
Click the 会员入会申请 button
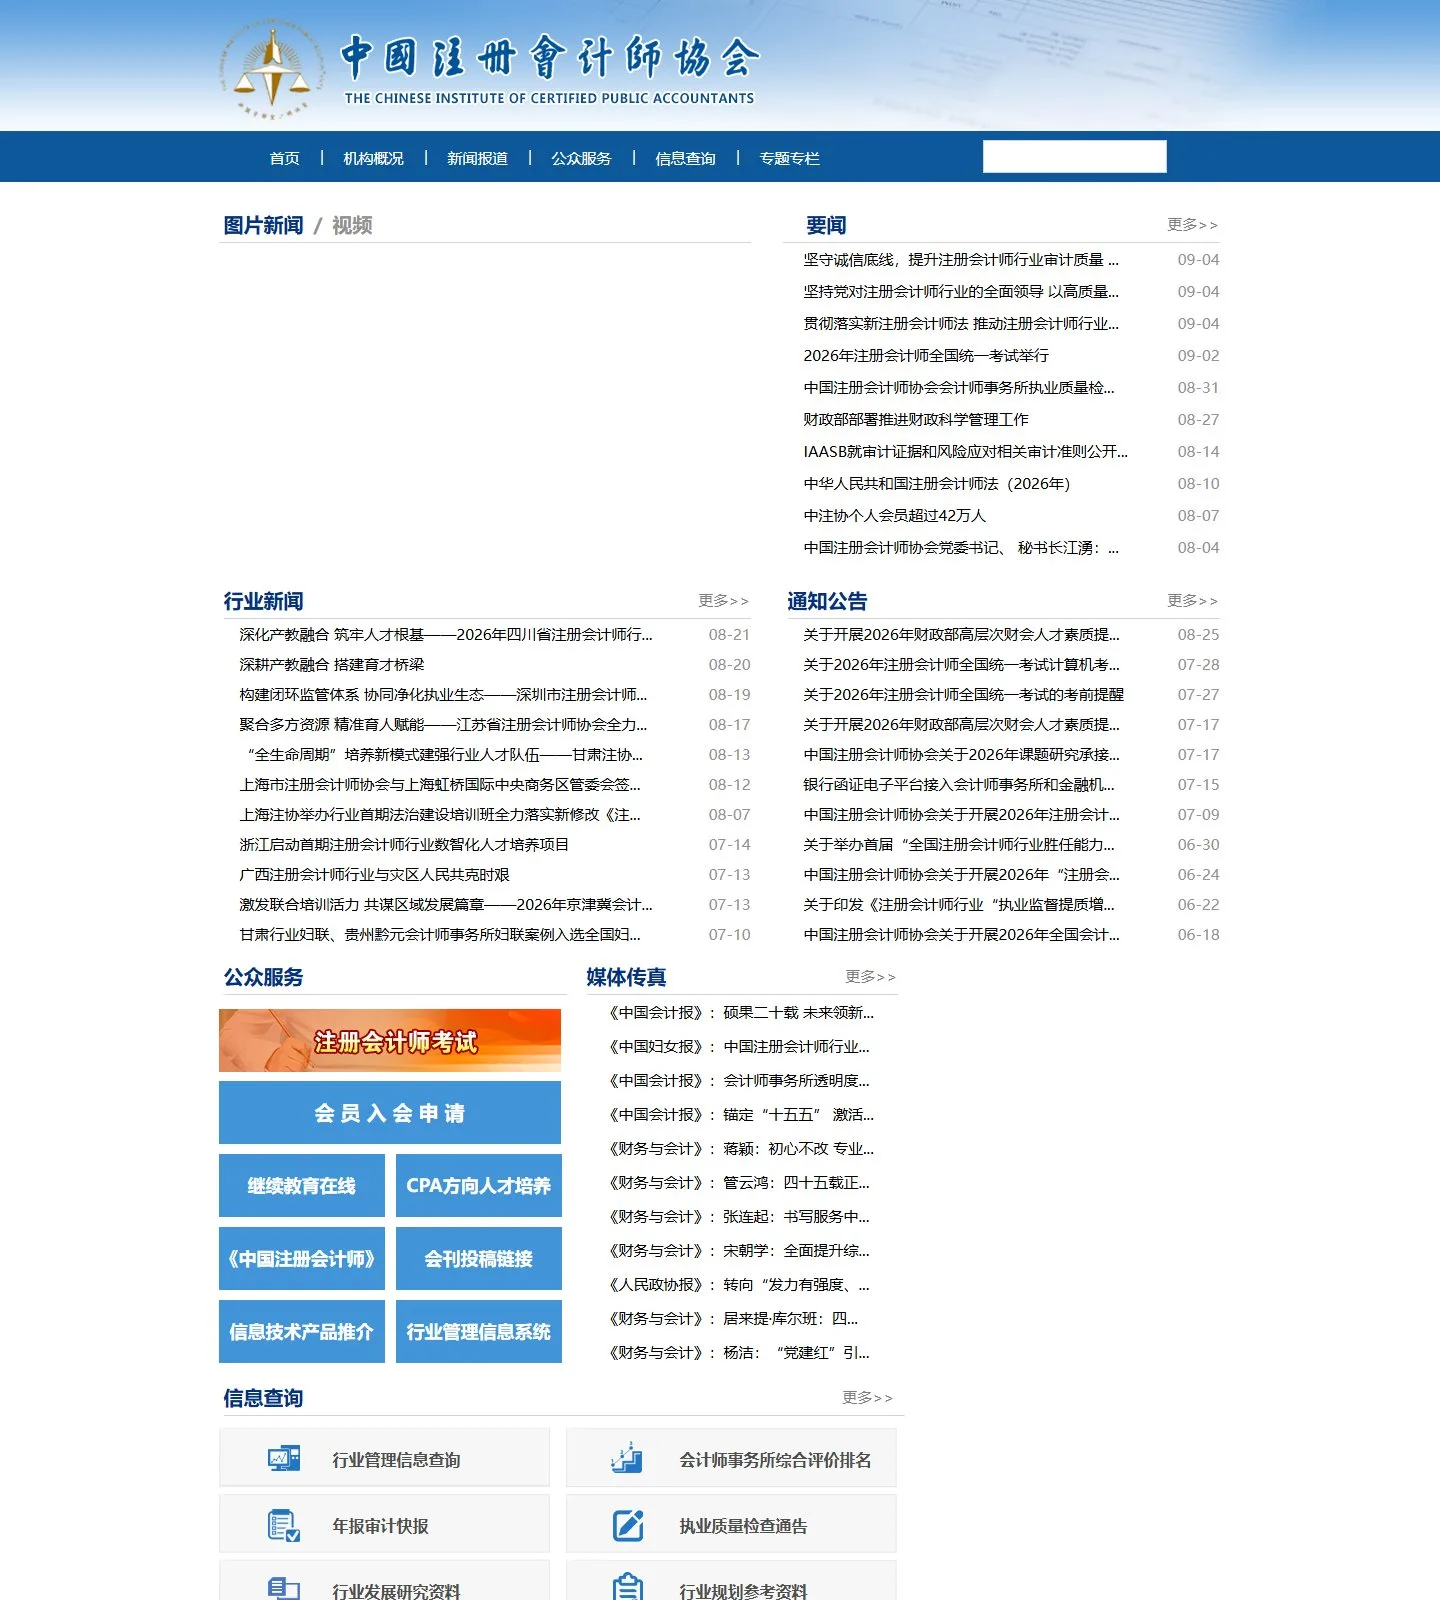pos(390,1113)
